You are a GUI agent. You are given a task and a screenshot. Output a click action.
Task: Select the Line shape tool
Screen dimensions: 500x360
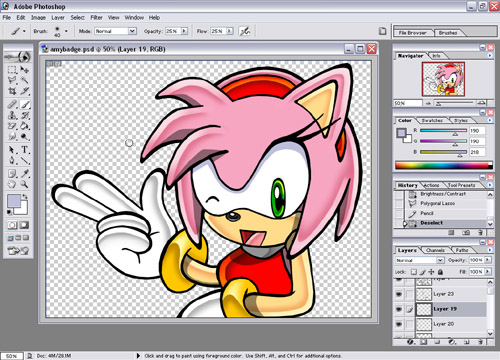click(x=24, y=160)
